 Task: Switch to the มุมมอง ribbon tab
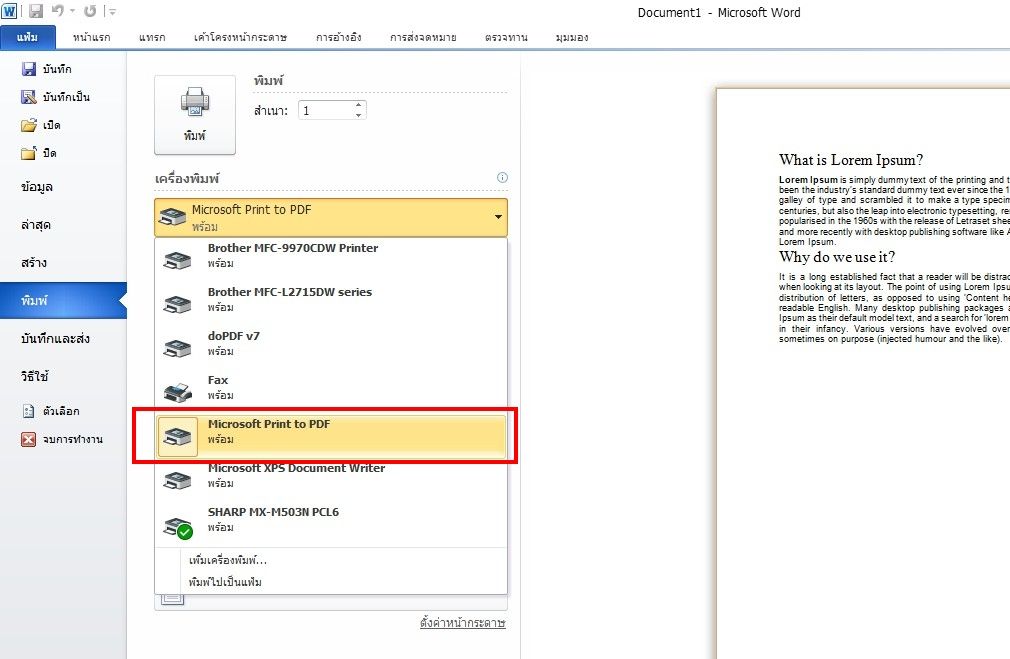tap(572, 37)
